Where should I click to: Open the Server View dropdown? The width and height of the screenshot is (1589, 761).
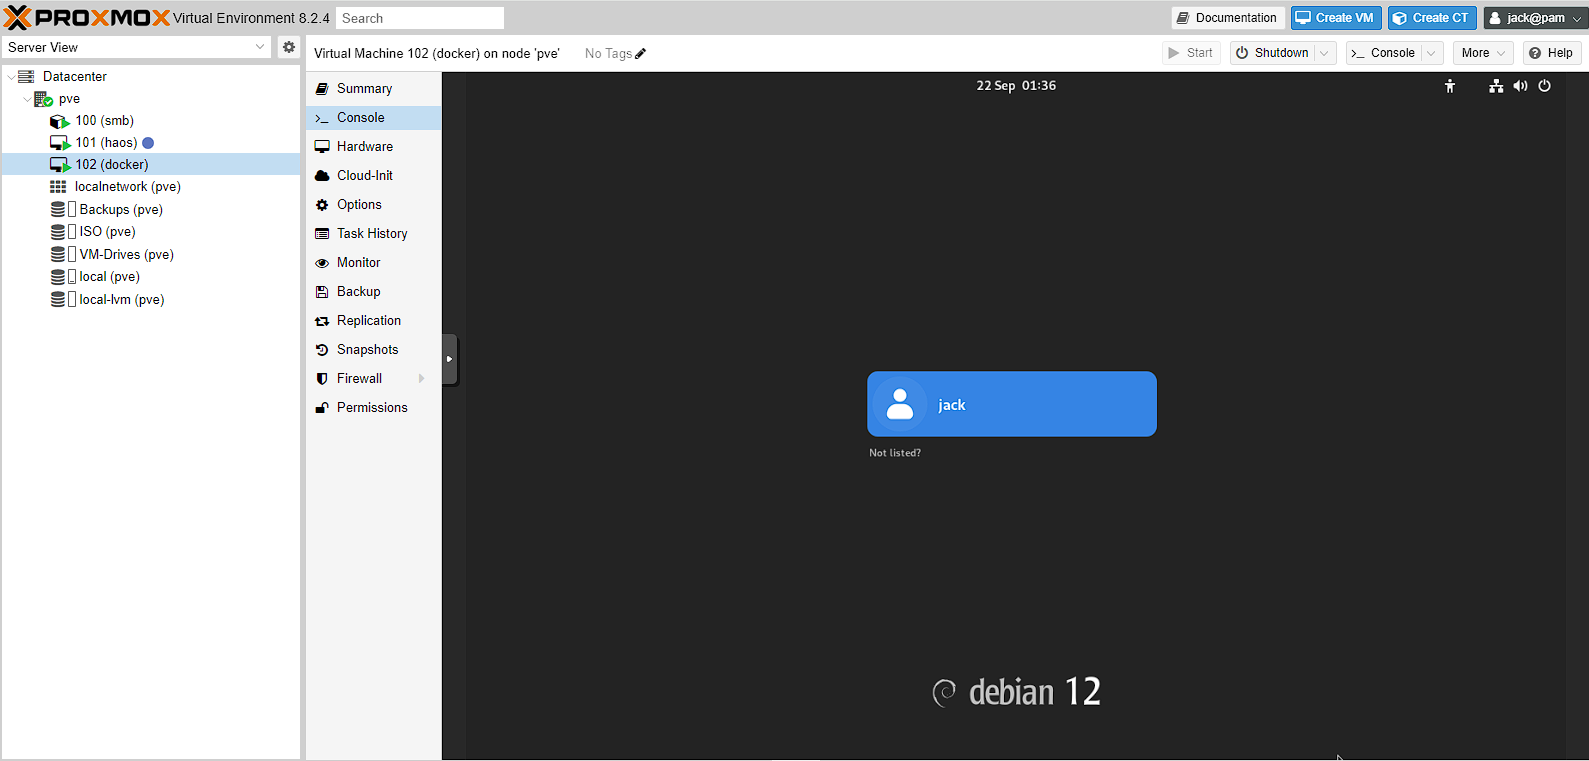click(260, 47)
